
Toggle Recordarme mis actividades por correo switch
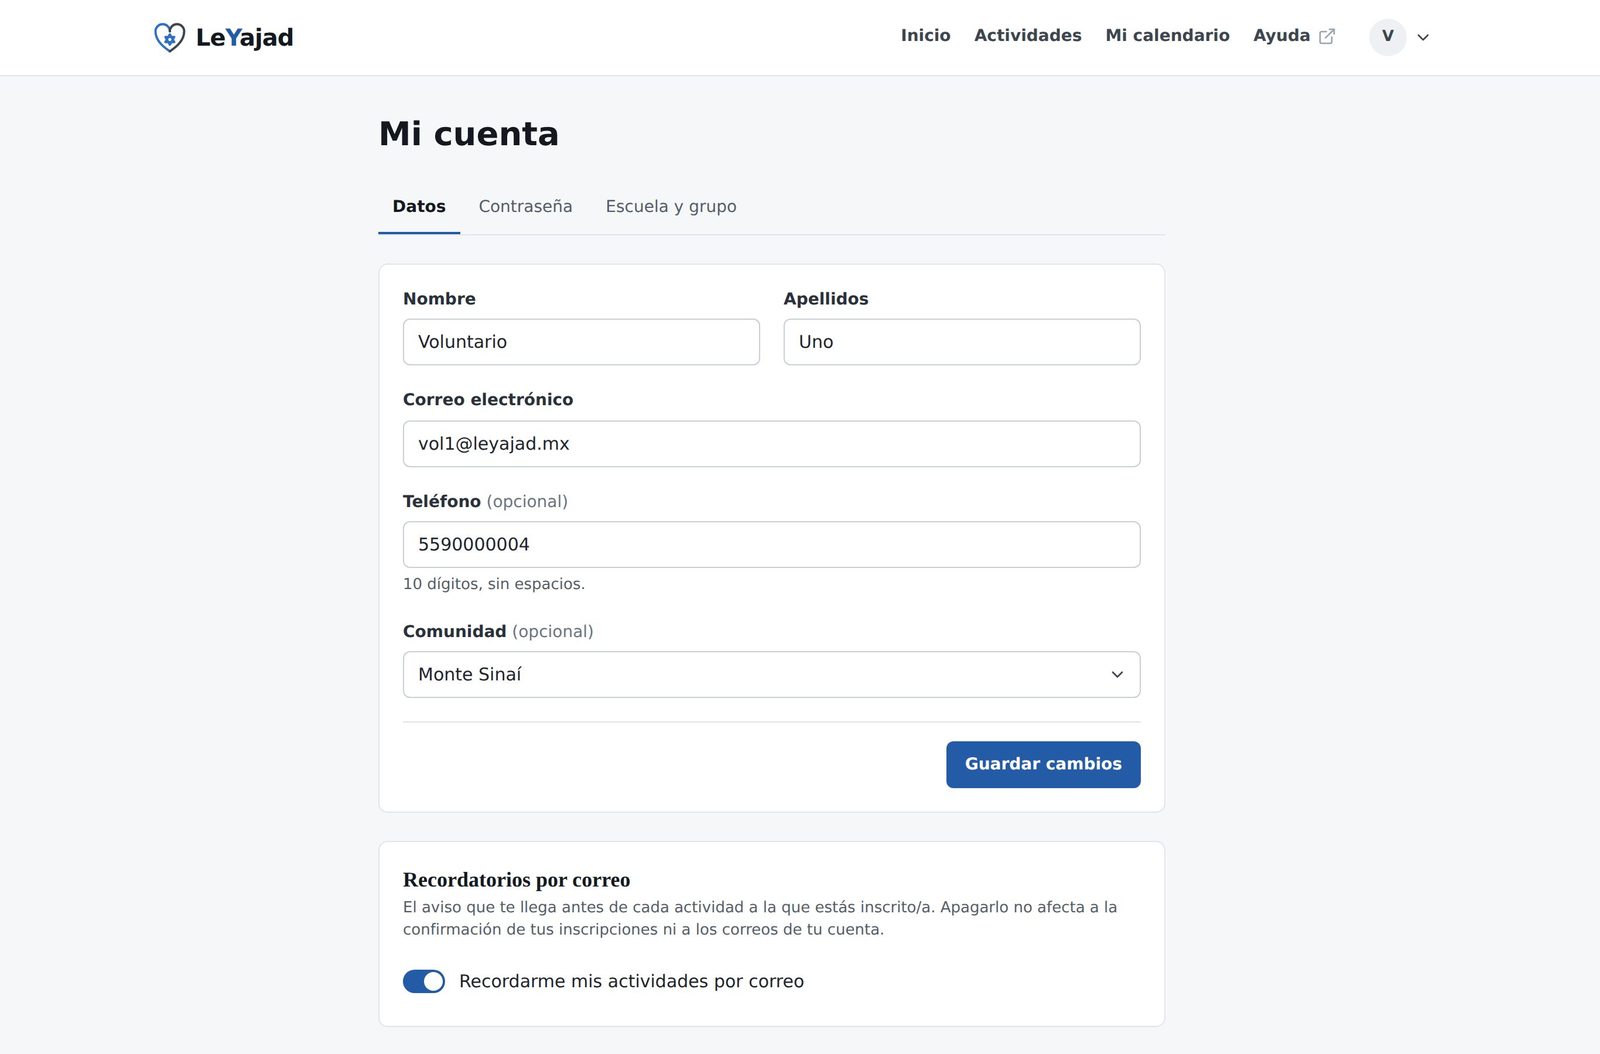coord(424,981)
